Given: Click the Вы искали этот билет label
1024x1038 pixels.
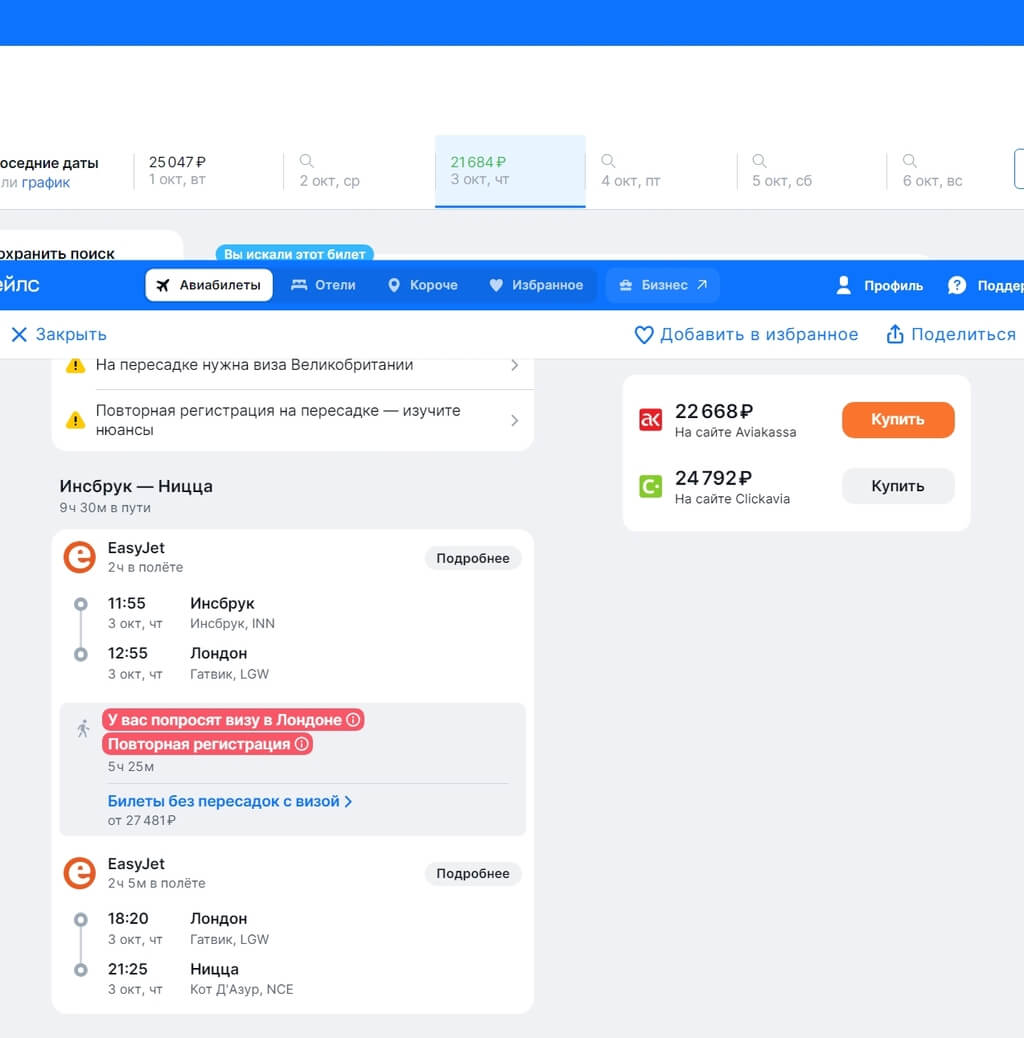Looking at the screenshot, I should pyautogui.click(x=295, y=254).
